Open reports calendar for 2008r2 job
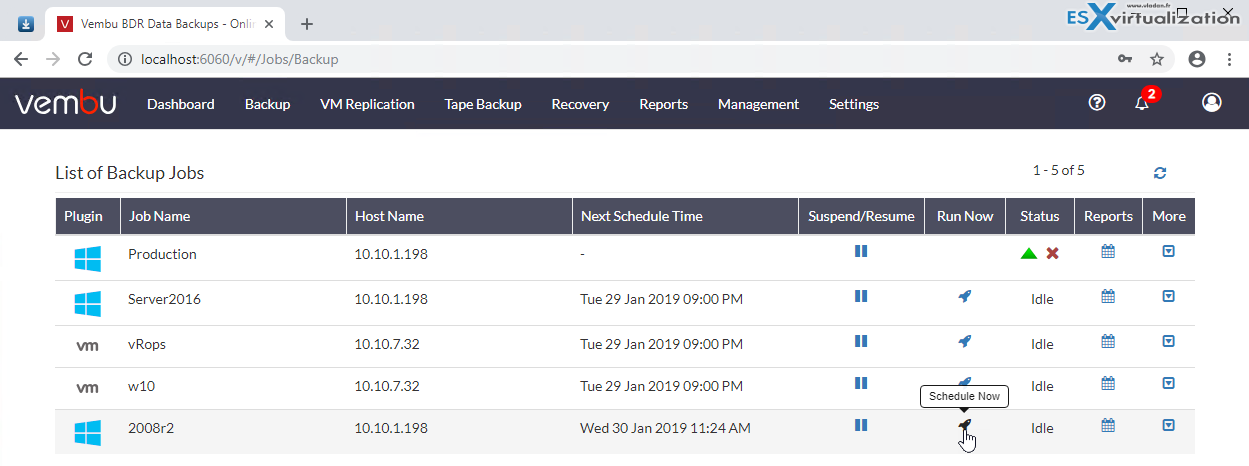The width and height of the screenshot is (1249, 466). [1108, 425]
